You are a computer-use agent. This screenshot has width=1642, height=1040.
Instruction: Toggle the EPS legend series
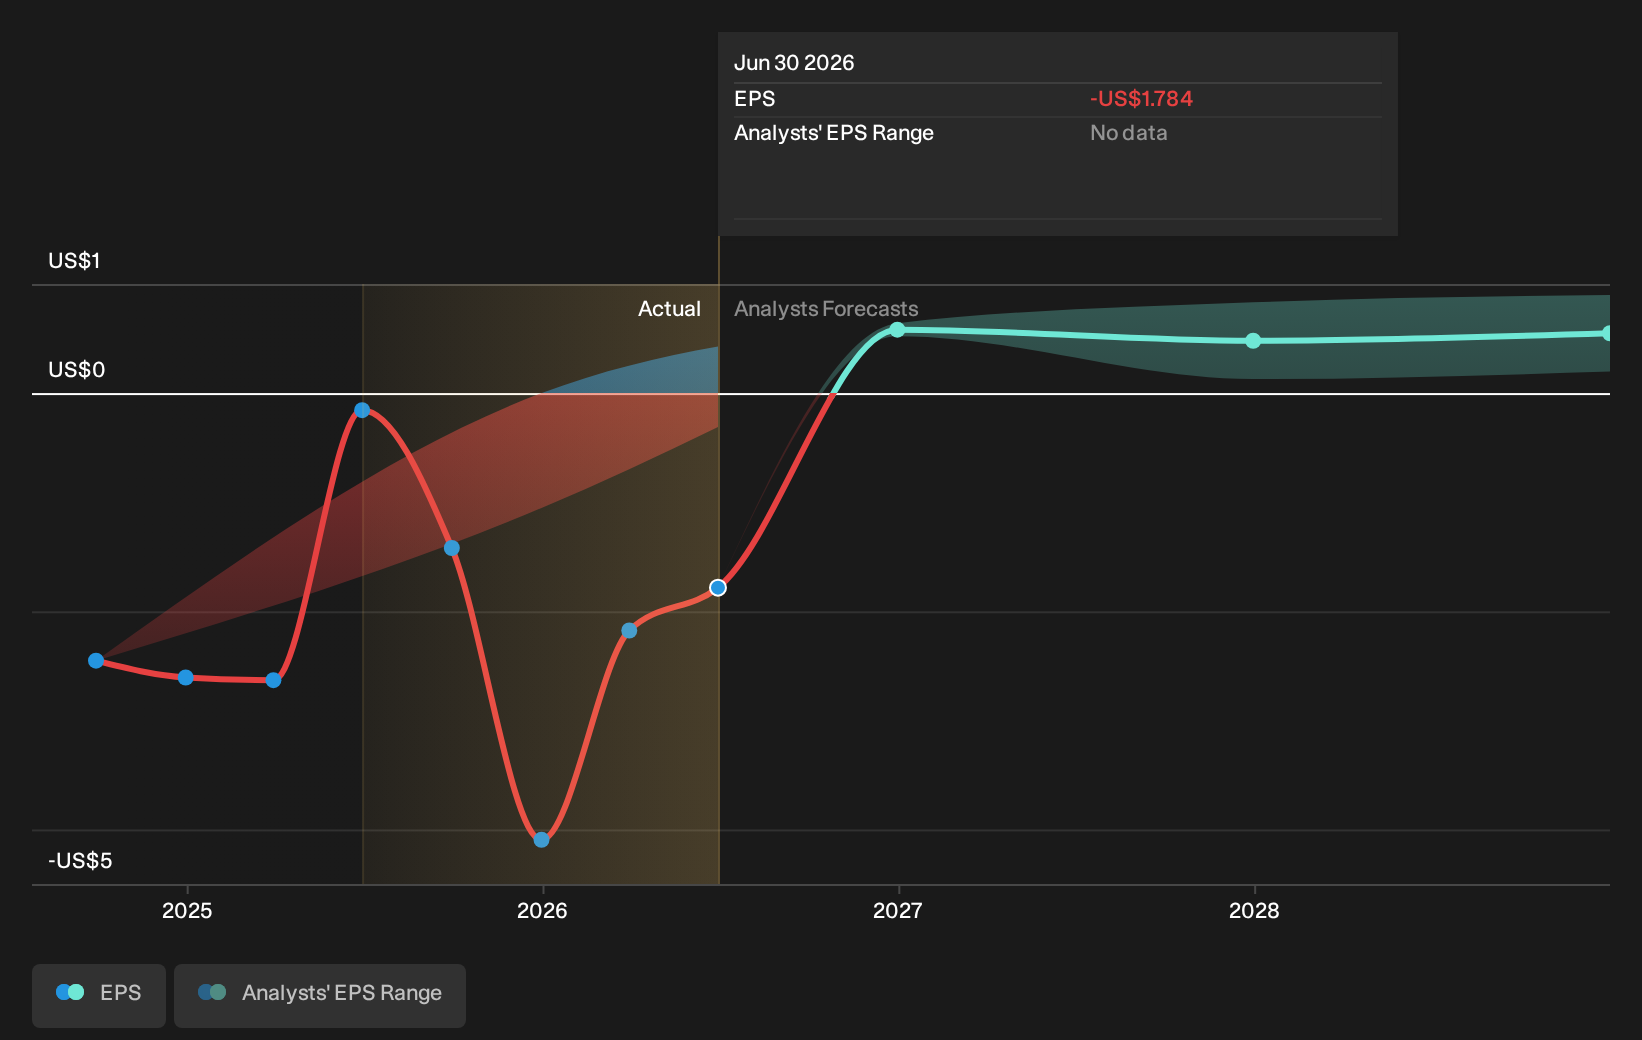99,995
